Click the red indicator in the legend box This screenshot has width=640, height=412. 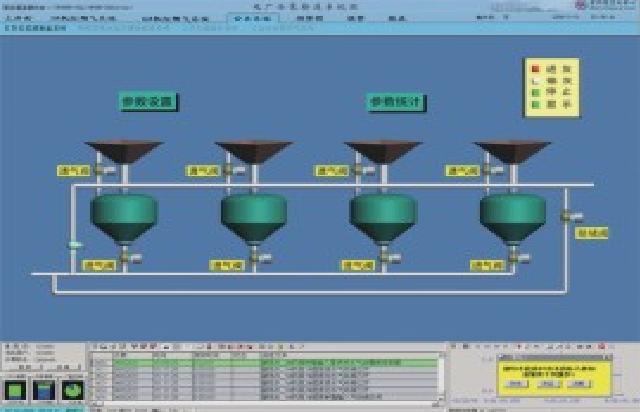click(x=535, y=68)
